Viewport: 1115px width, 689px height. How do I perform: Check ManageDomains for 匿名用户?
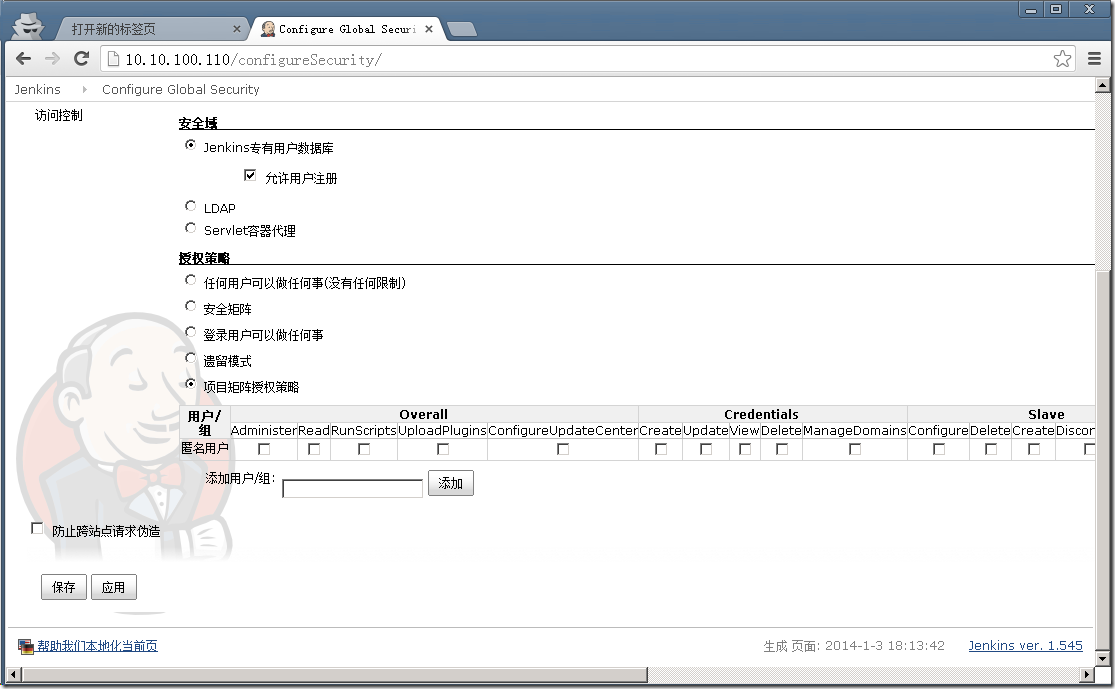click(x=855, y=449)
